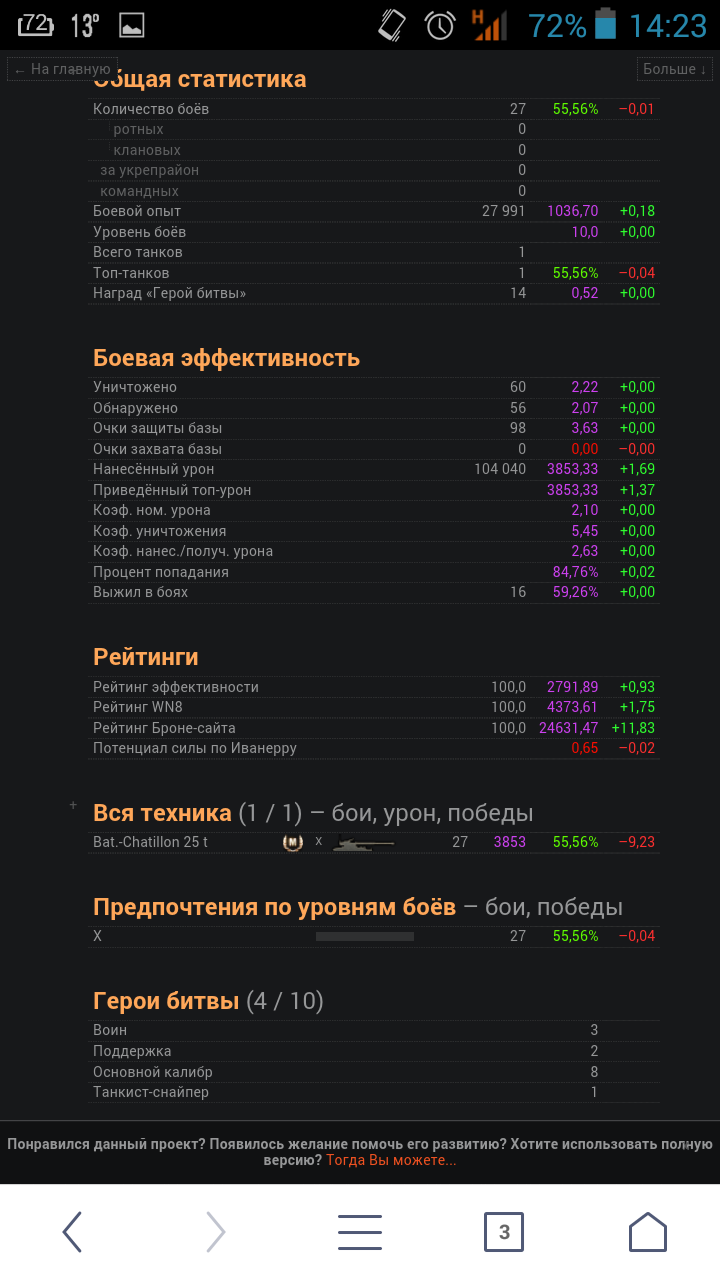This screenshot has height=1280, width=720.
Task: Tap the Предпочтения по уровням боёв heading
Action: pyautogui.click(x=274, y=907)
